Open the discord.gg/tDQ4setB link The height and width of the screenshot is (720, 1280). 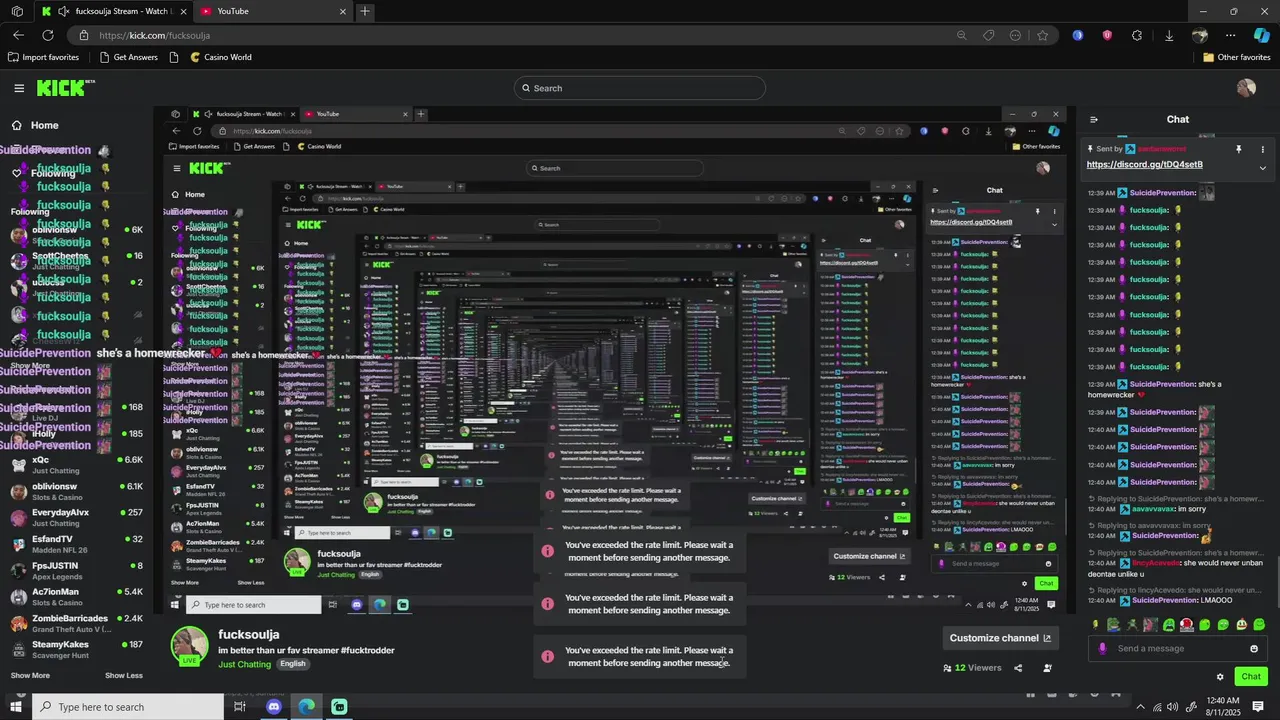1144,164
